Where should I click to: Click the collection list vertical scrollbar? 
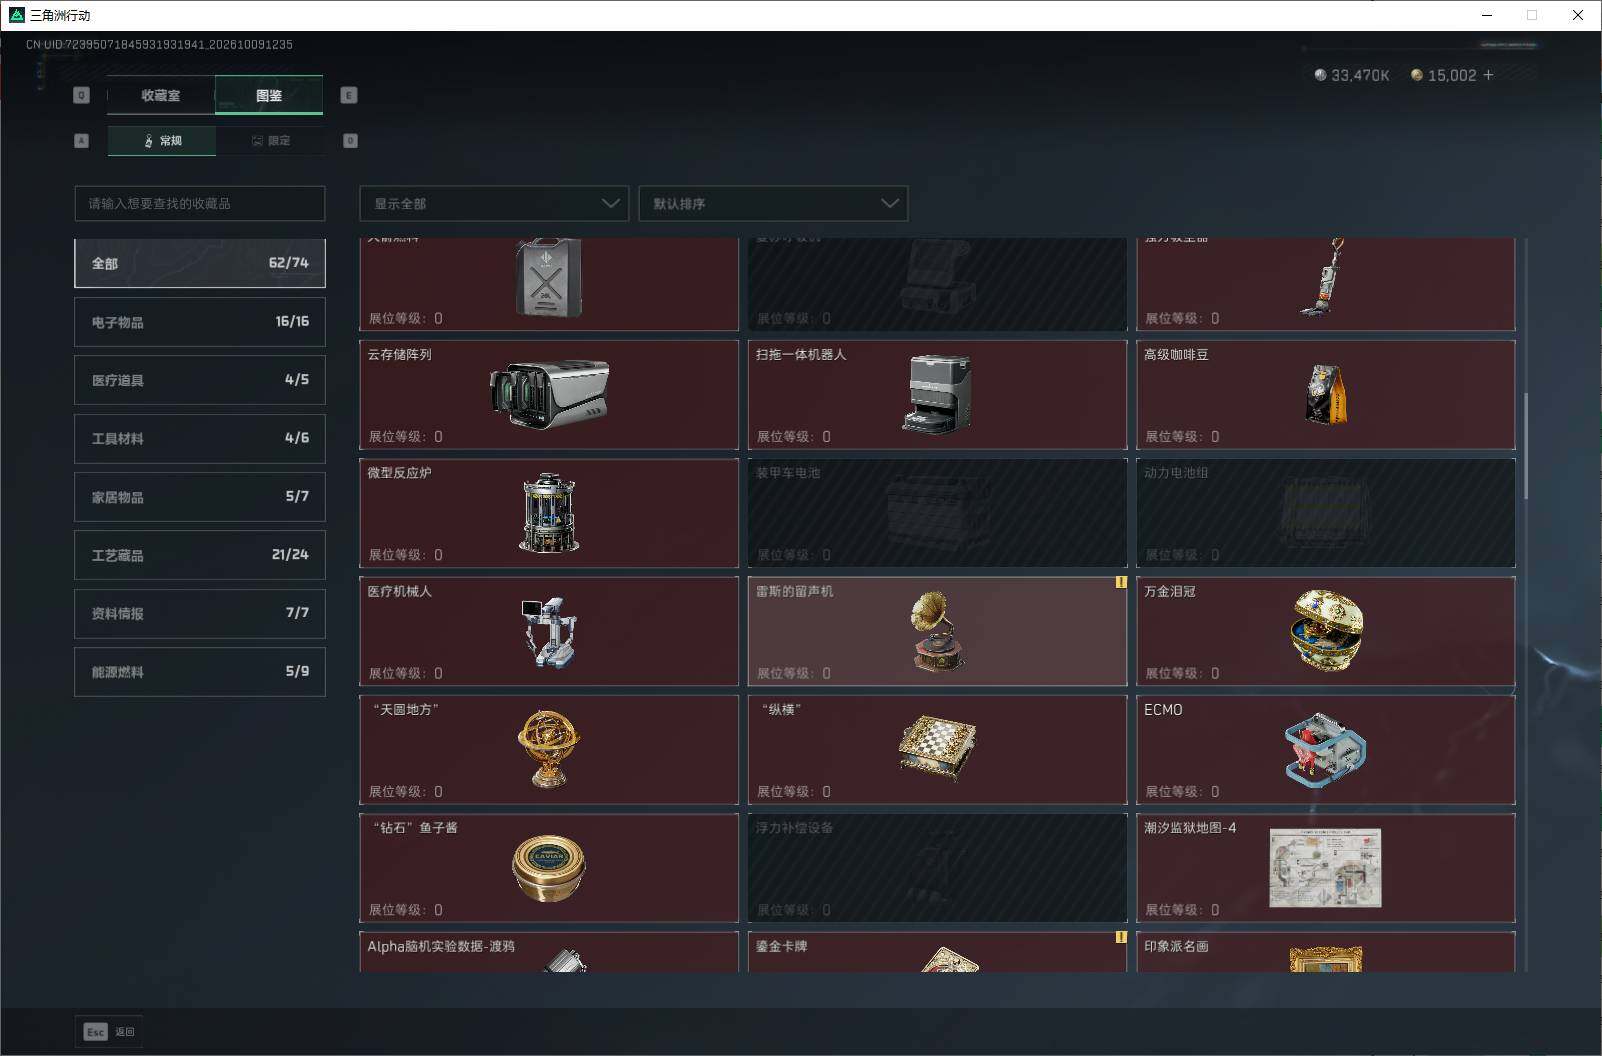[1526, 446]
